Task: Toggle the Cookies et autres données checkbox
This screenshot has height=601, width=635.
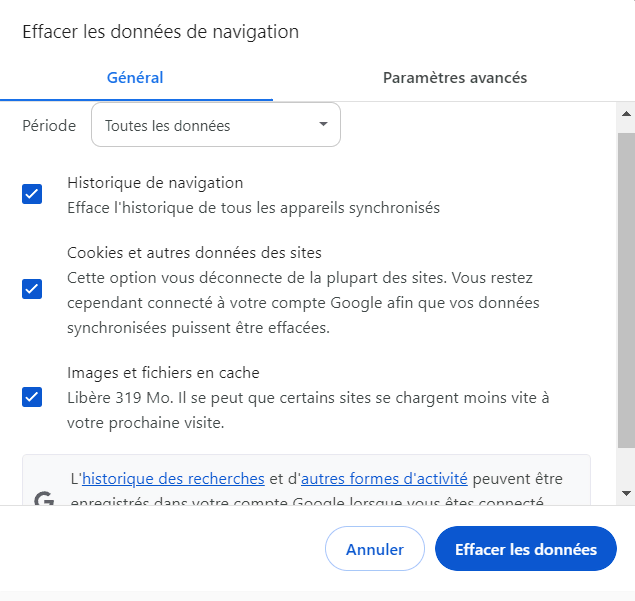Action: [32, 289]
